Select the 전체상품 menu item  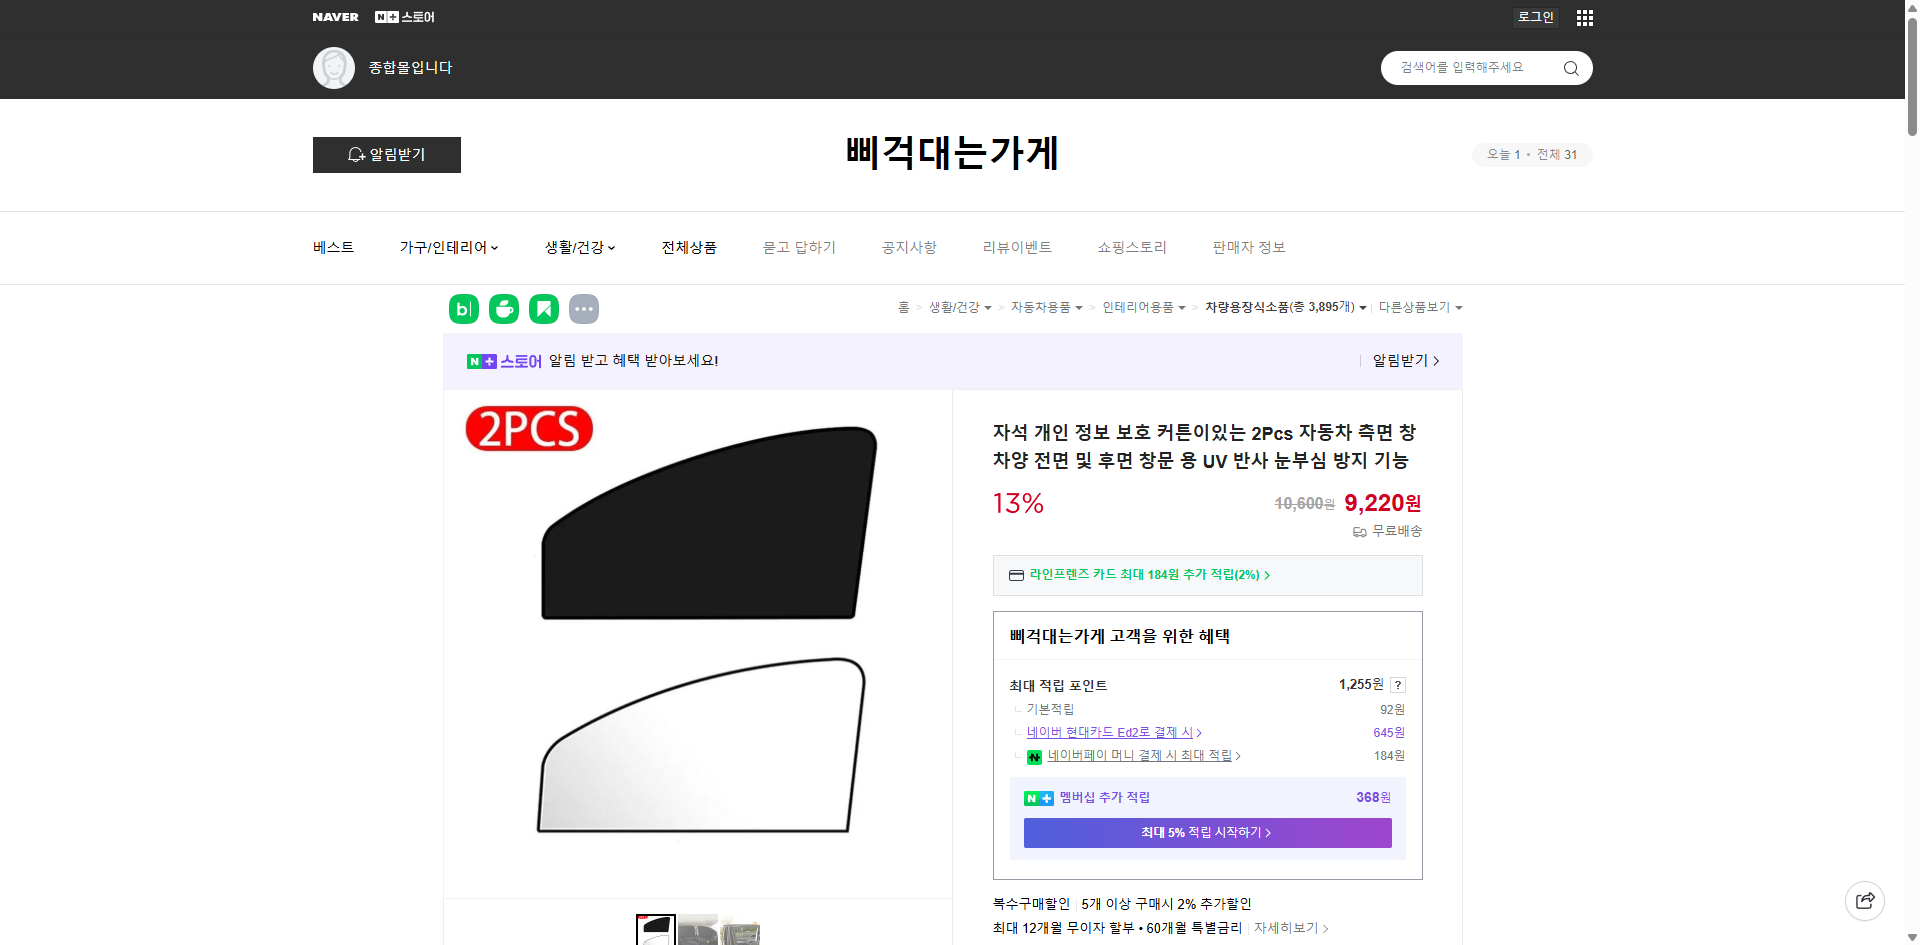click(689, 247)
